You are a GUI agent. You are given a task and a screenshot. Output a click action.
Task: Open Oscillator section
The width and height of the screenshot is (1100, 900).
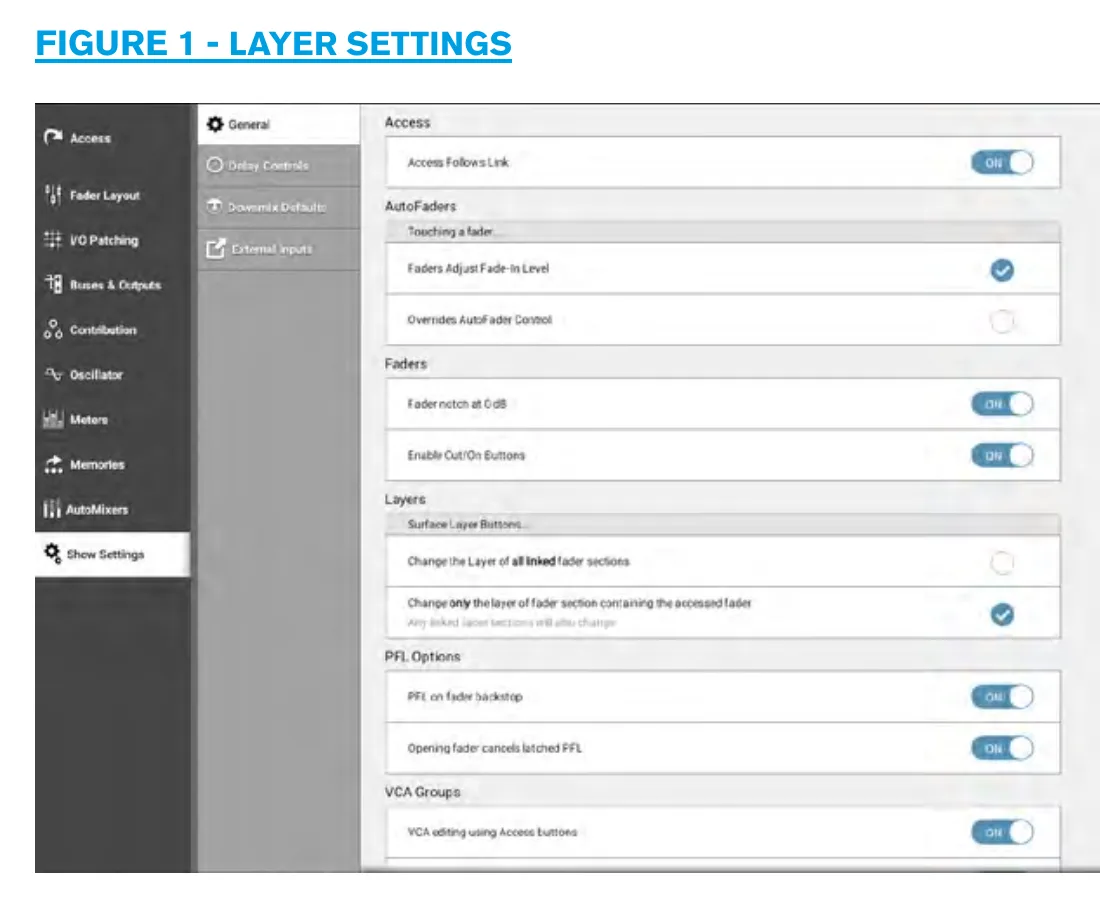[x=112, y=375]
